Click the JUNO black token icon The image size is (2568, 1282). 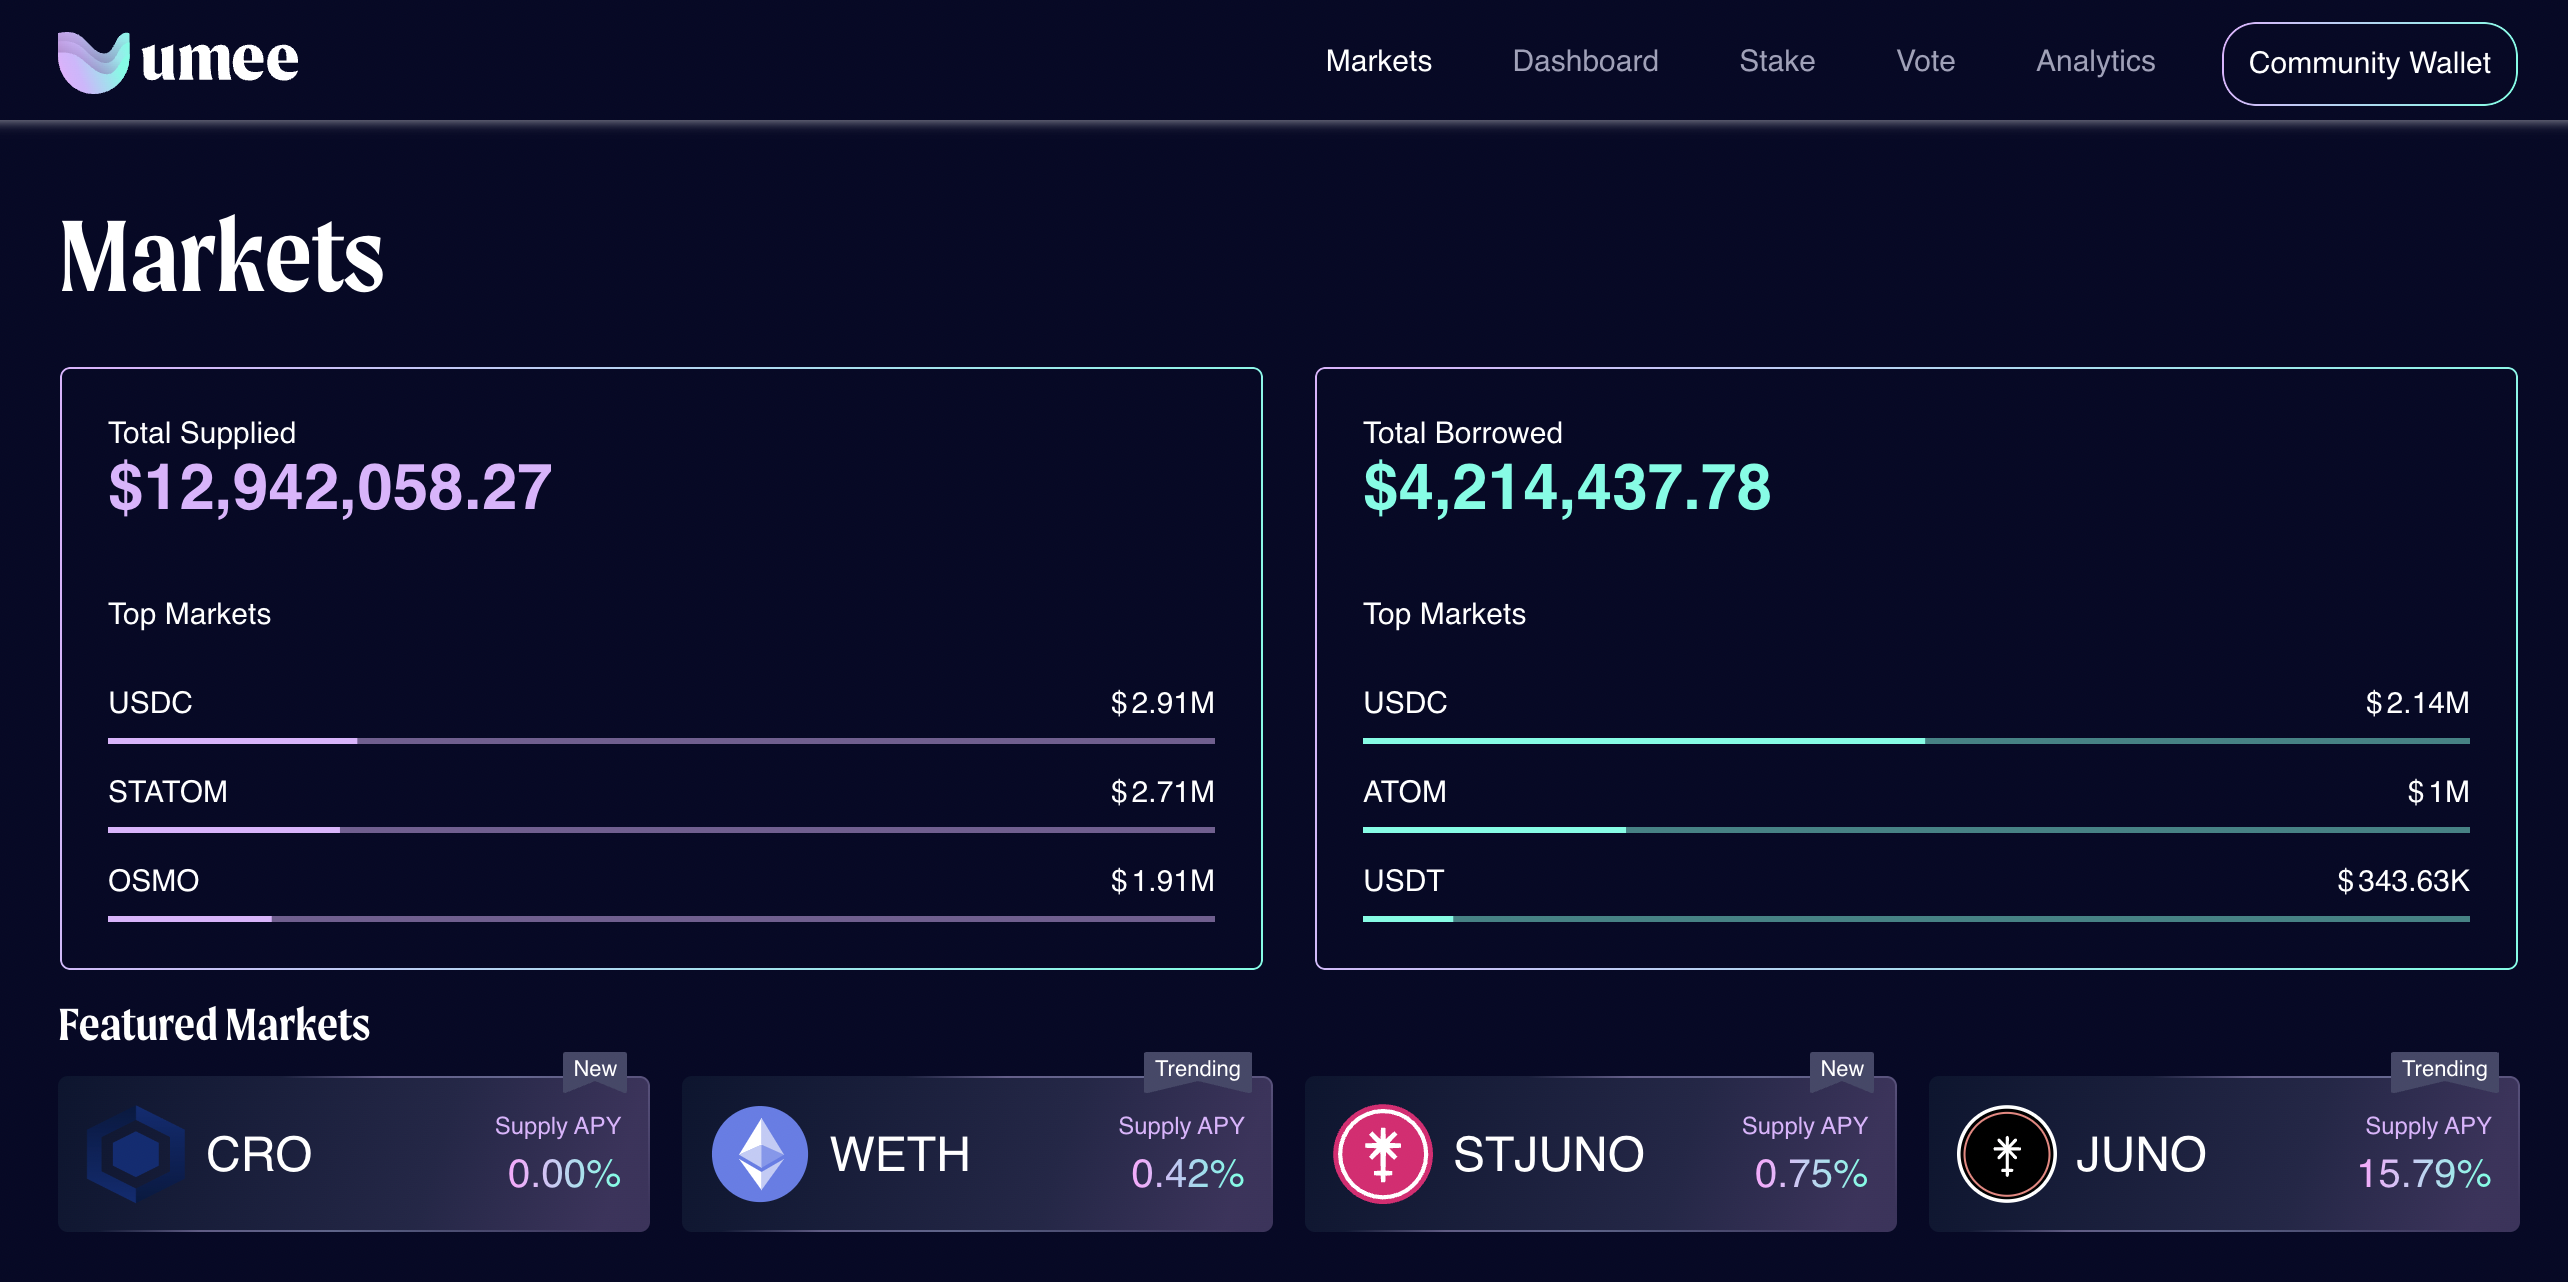tap(2006, 1154)
